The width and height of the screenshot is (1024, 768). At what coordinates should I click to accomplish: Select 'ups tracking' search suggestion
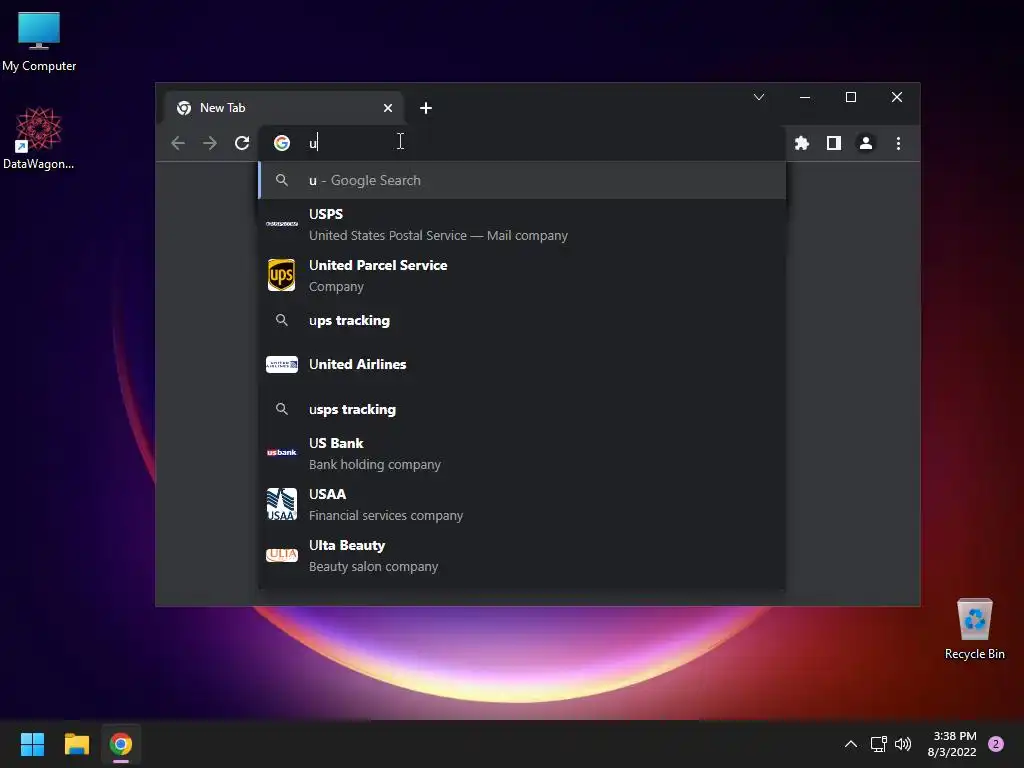tap(522, 321)
